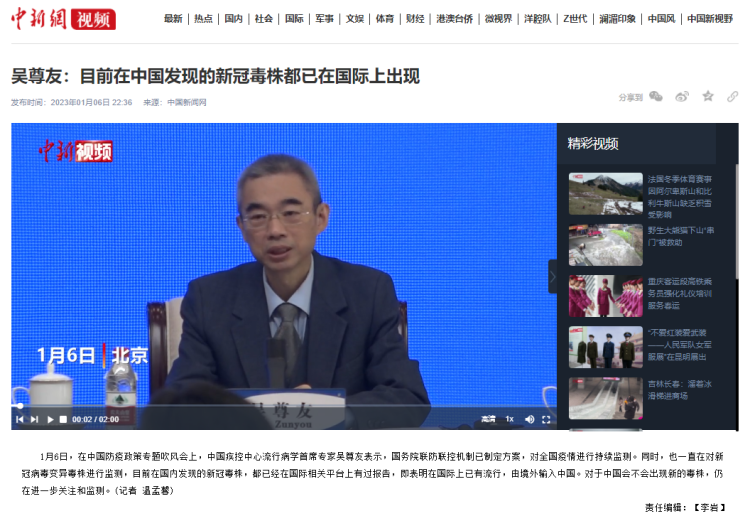The width and height of the screenshot is (750, 516).
Task: Click the 中新网视频 site logo
Action: point(63,19)
